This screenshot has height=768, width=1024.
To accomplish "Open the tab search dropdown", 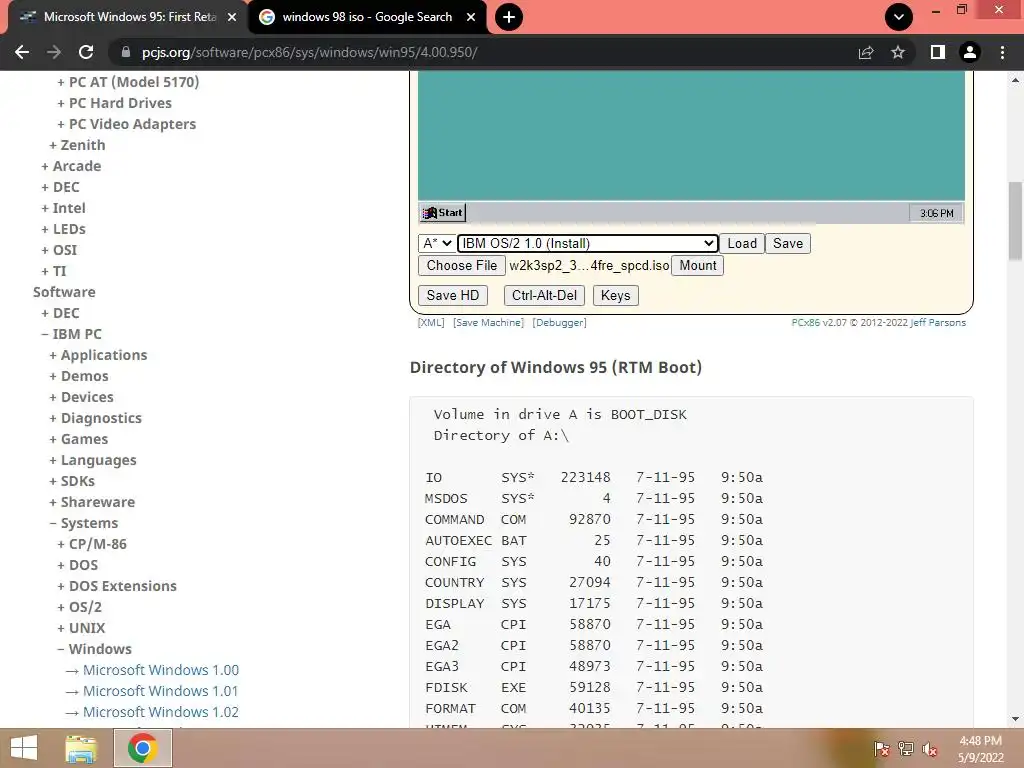I will click(x=899, y=17).
